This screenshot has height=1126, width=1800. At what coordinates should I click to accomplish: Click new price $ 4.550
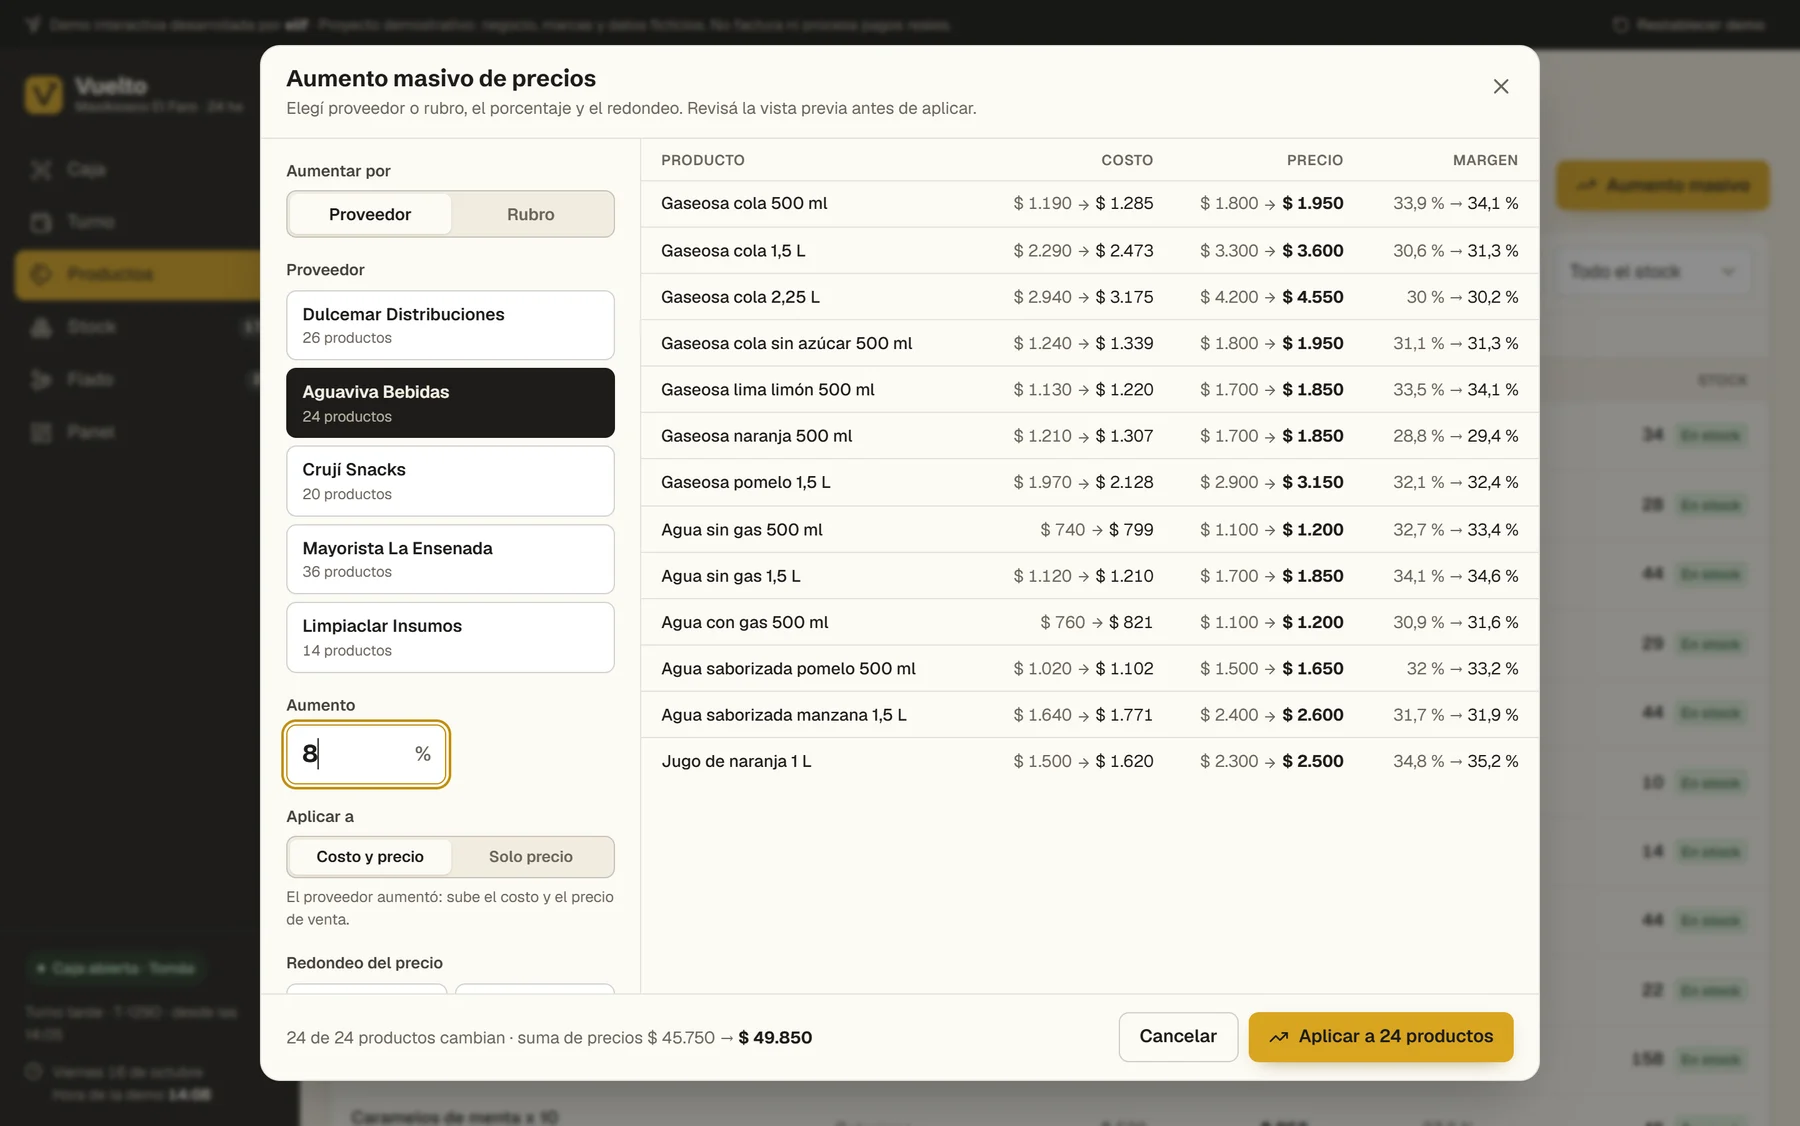(1313, 297)
